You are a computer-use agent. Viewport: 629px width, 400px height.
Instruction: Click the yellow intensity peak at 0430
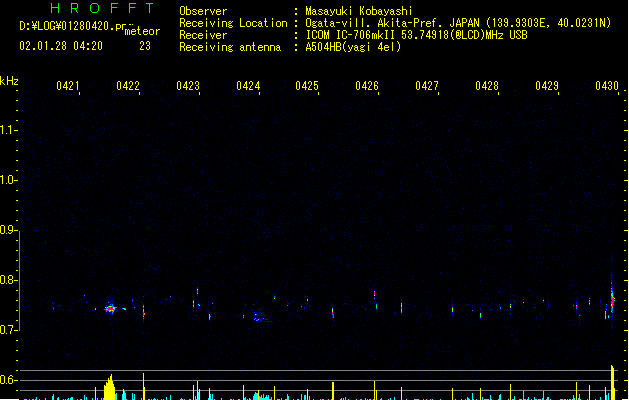(613, 382)
